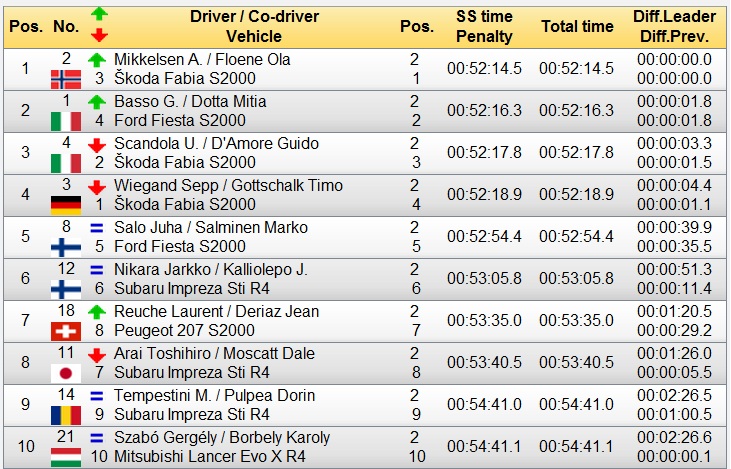Click the red down arrow for Scandola U.

97,145
